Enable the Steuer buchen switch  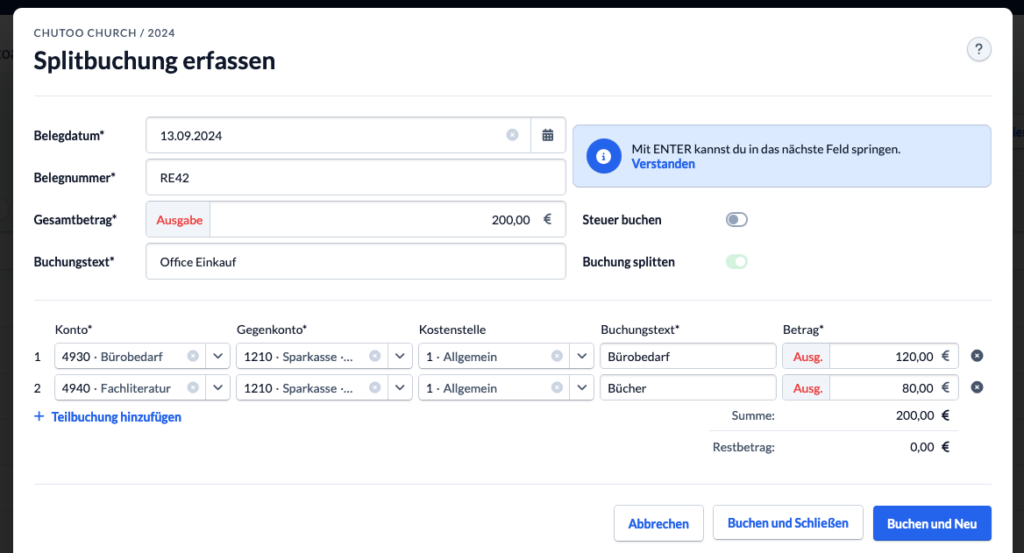pyautogui.click(x=737, y=219)
